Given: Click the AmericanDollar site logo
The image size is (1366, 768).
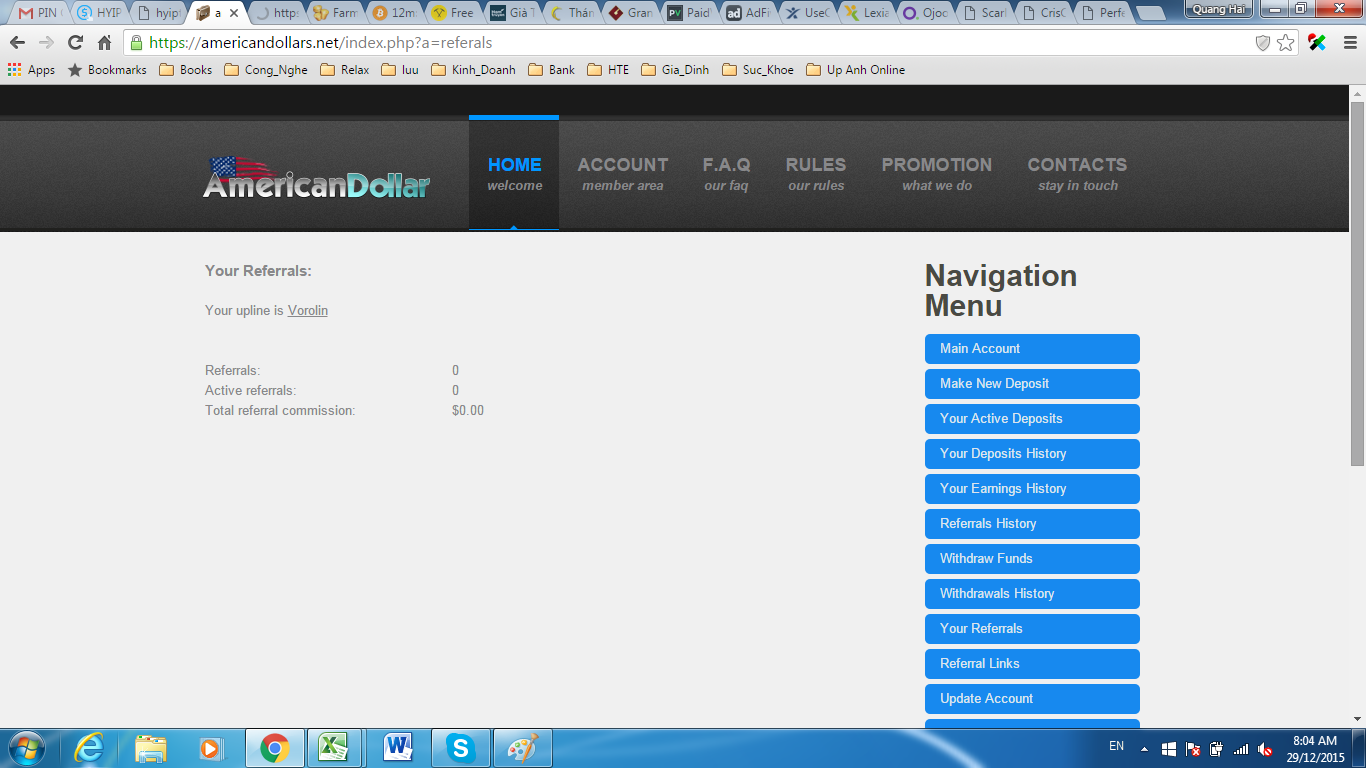Looking at the screenshot, I should point(317,177).
